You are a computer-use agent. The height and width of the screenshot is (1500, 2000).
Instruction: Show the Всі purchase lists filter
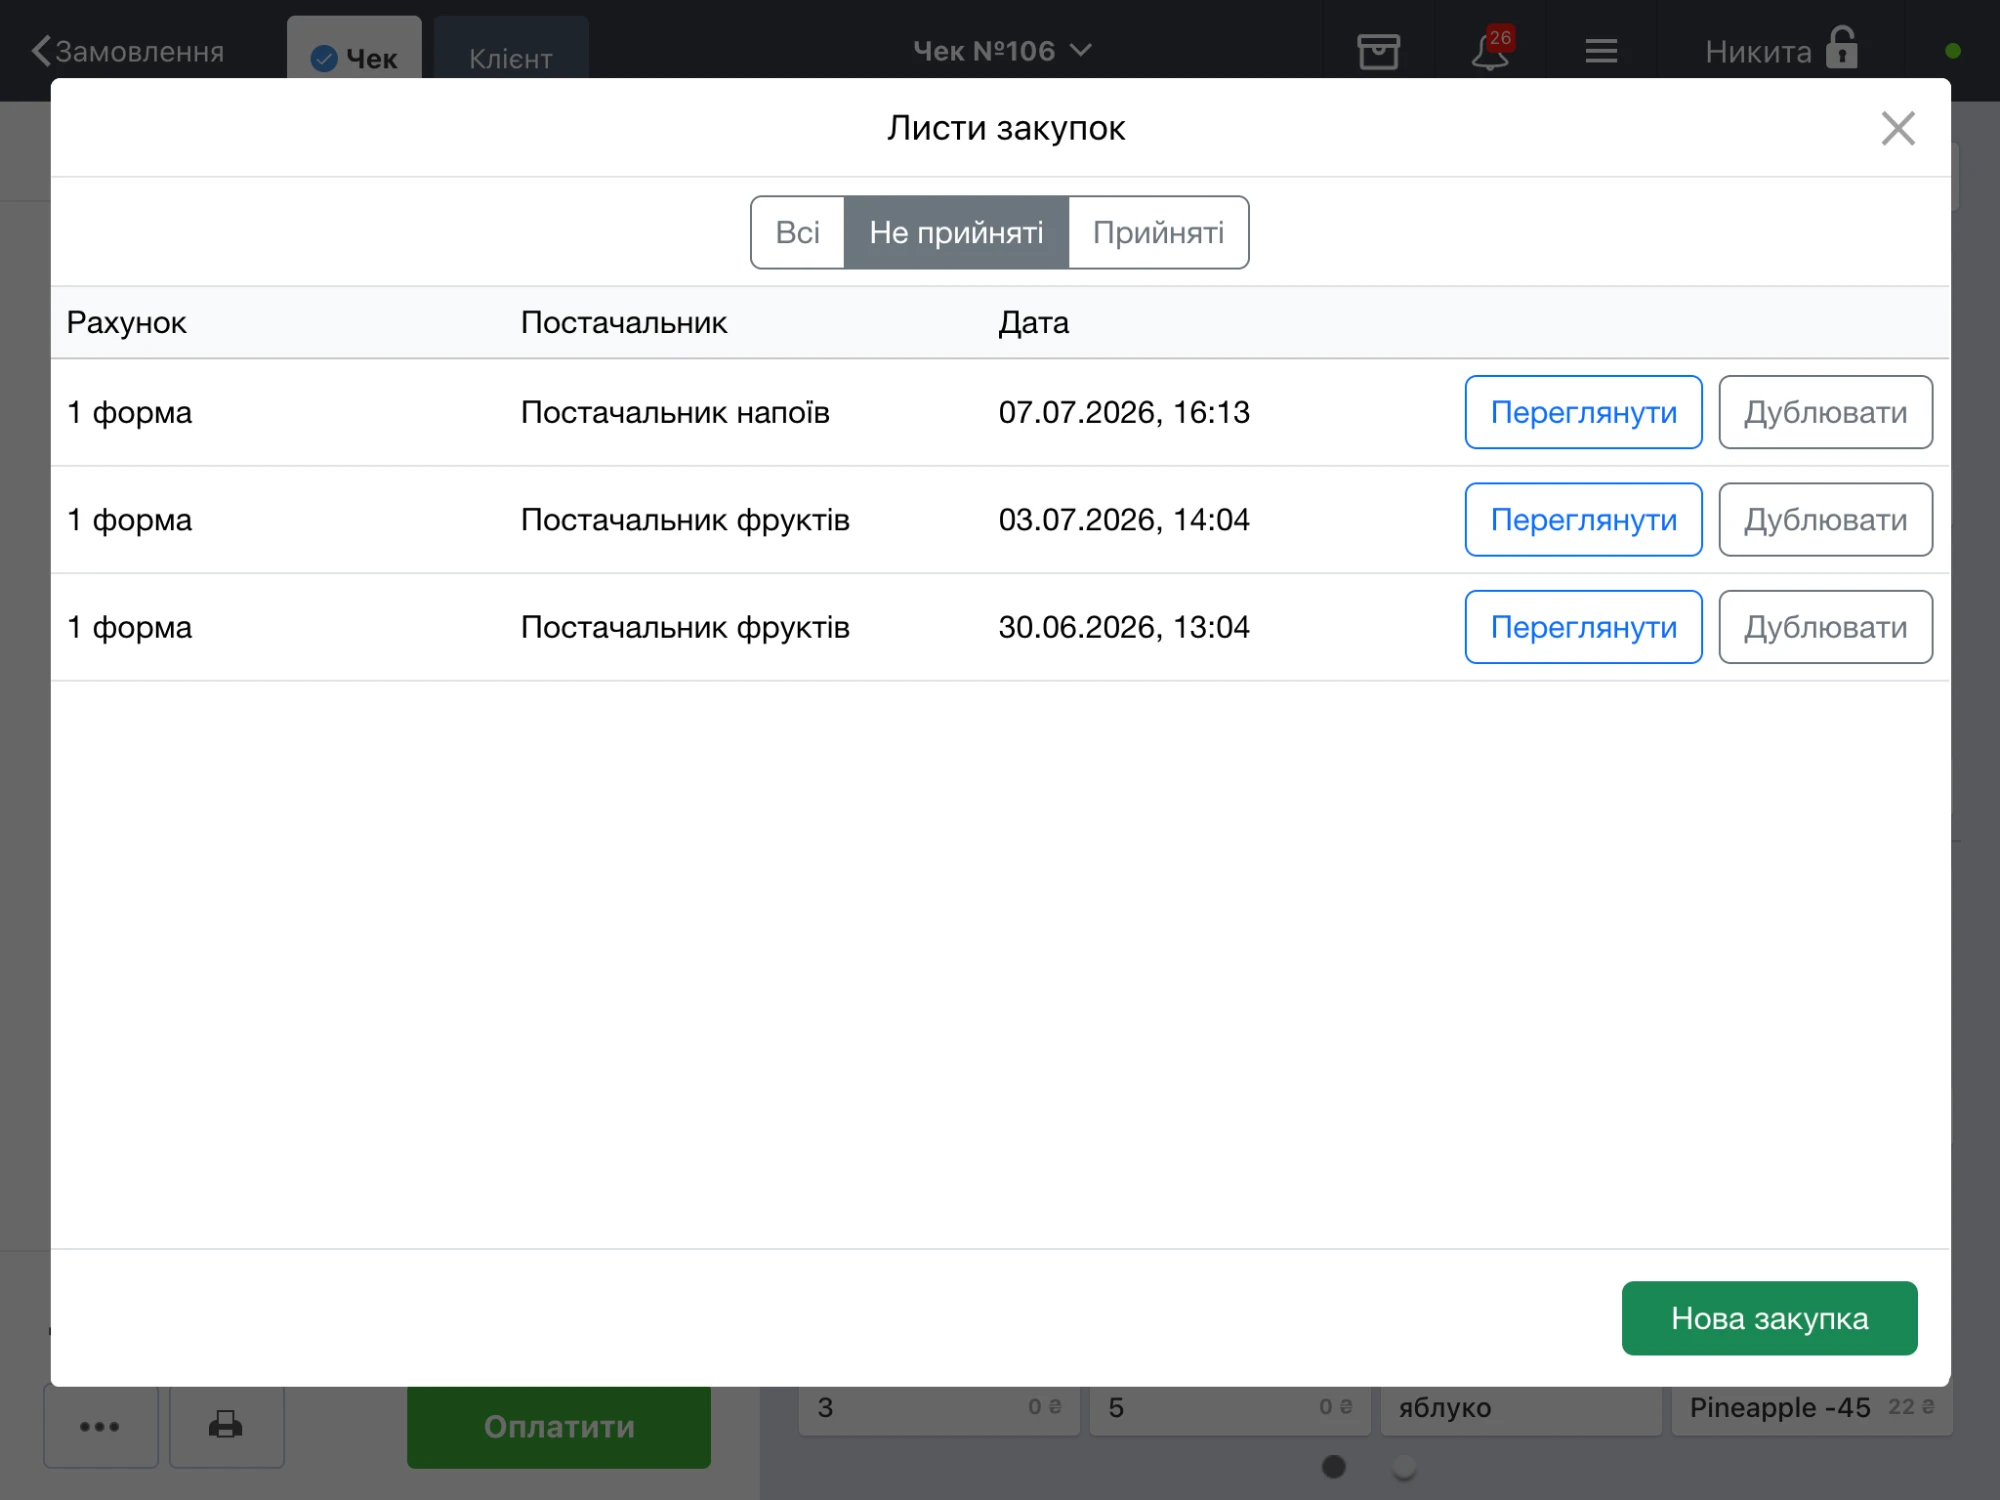(x=797, y=232)
